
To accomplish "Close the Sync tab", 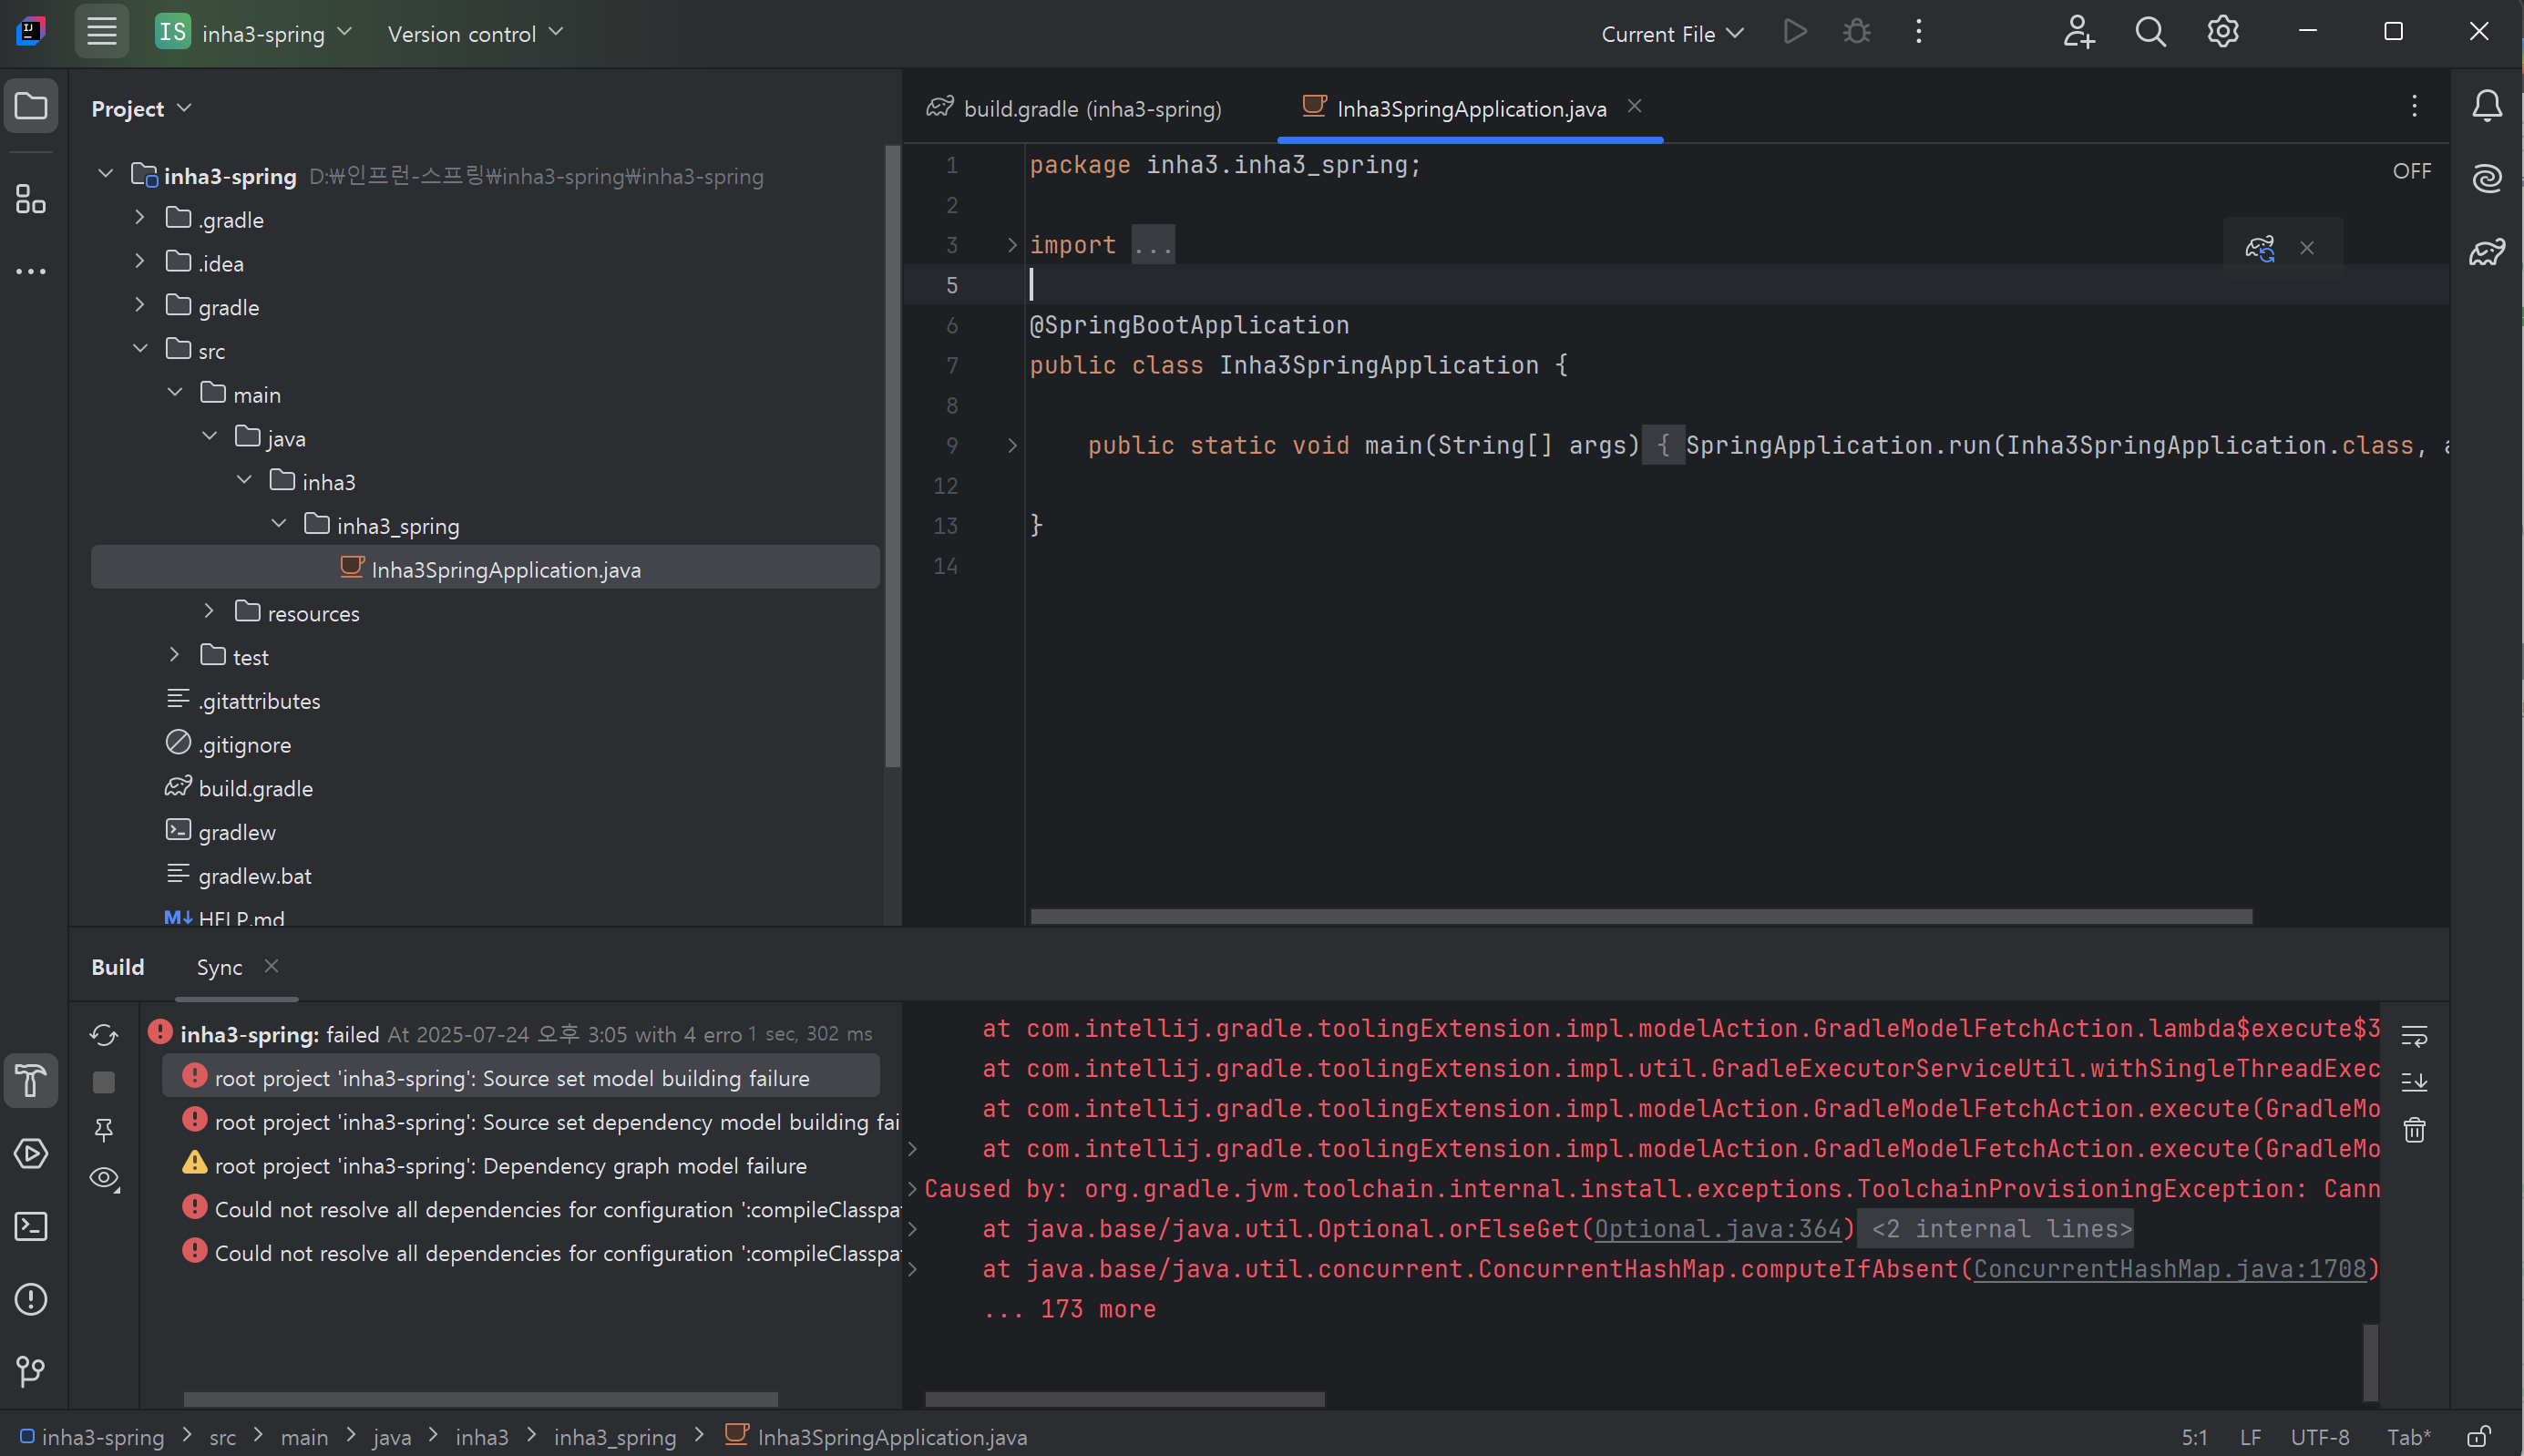I will pyautogui.click(x=271, y=966).
